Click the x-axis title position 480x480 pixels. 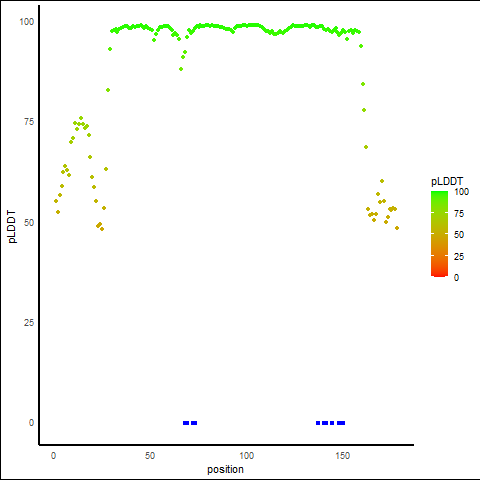(x=225, y=470)
